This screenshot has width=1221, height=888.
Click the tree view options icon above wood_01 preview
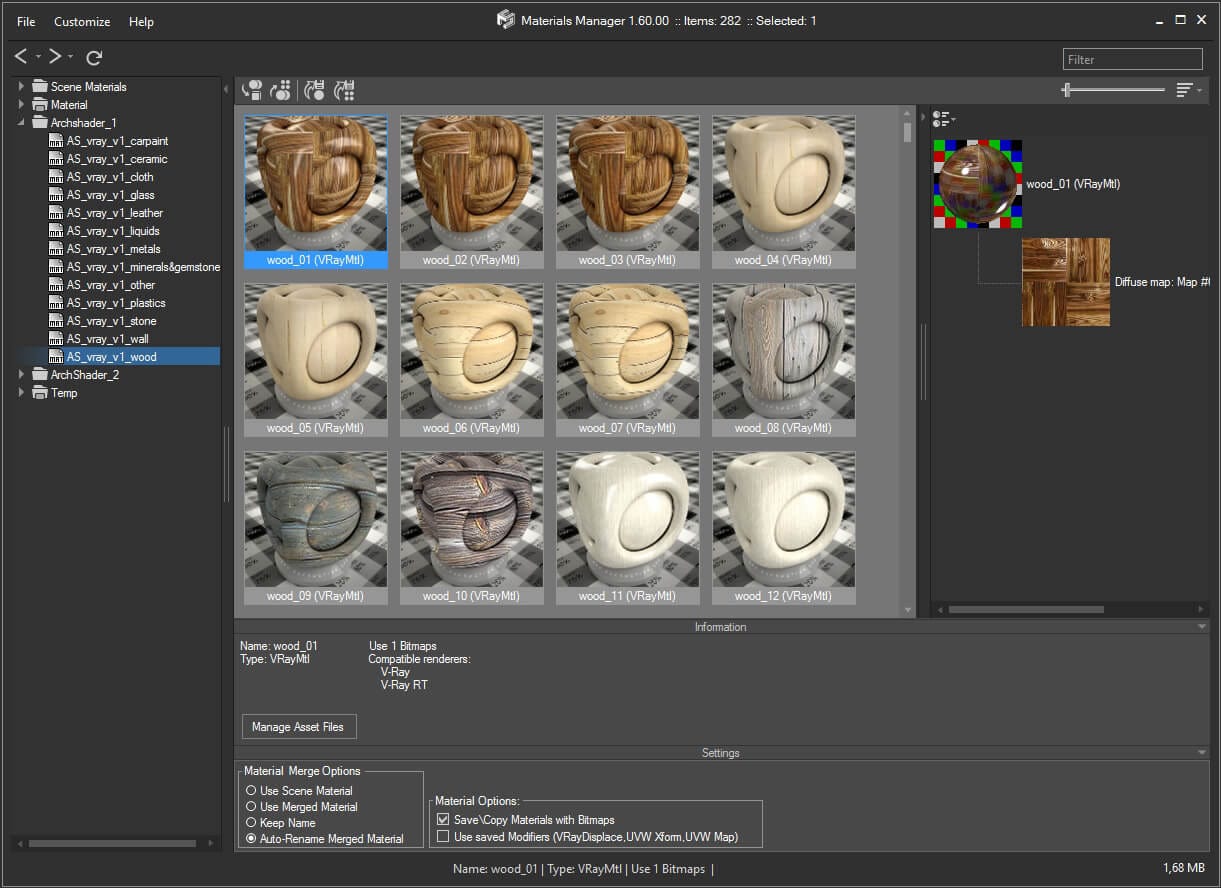tap(943, 119)
